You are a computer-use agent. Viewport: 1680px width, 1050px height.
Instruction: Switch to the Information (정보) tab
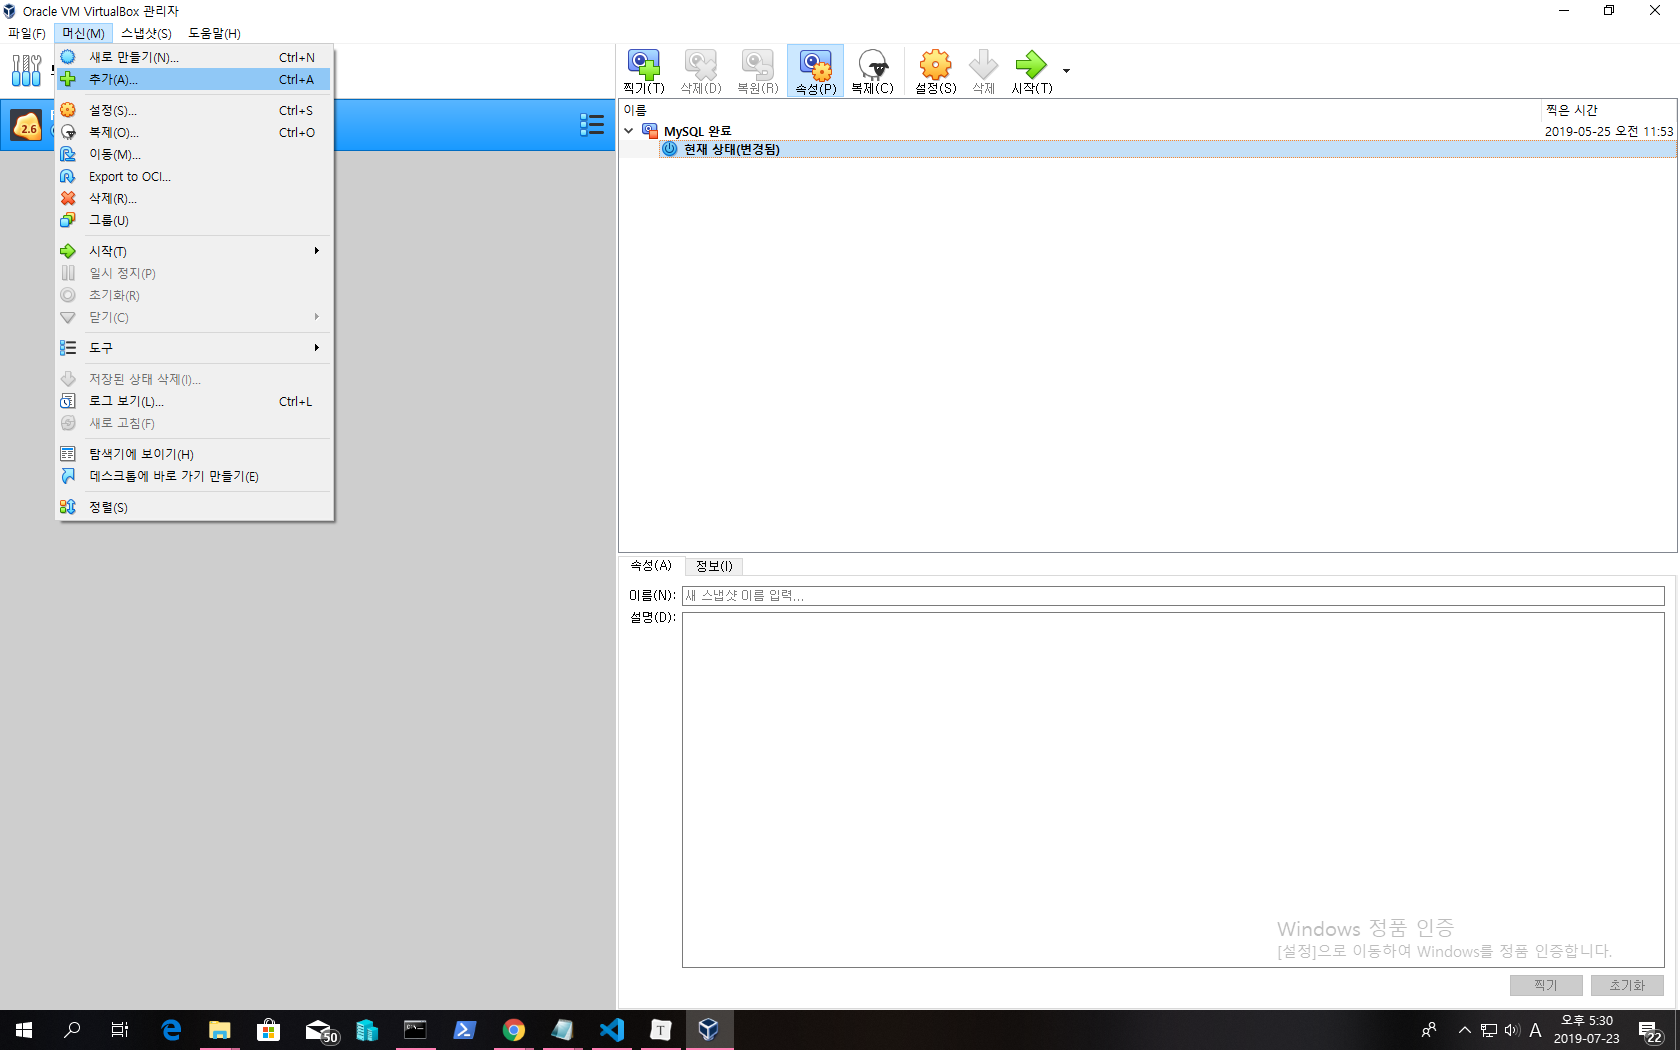(714, 566)
